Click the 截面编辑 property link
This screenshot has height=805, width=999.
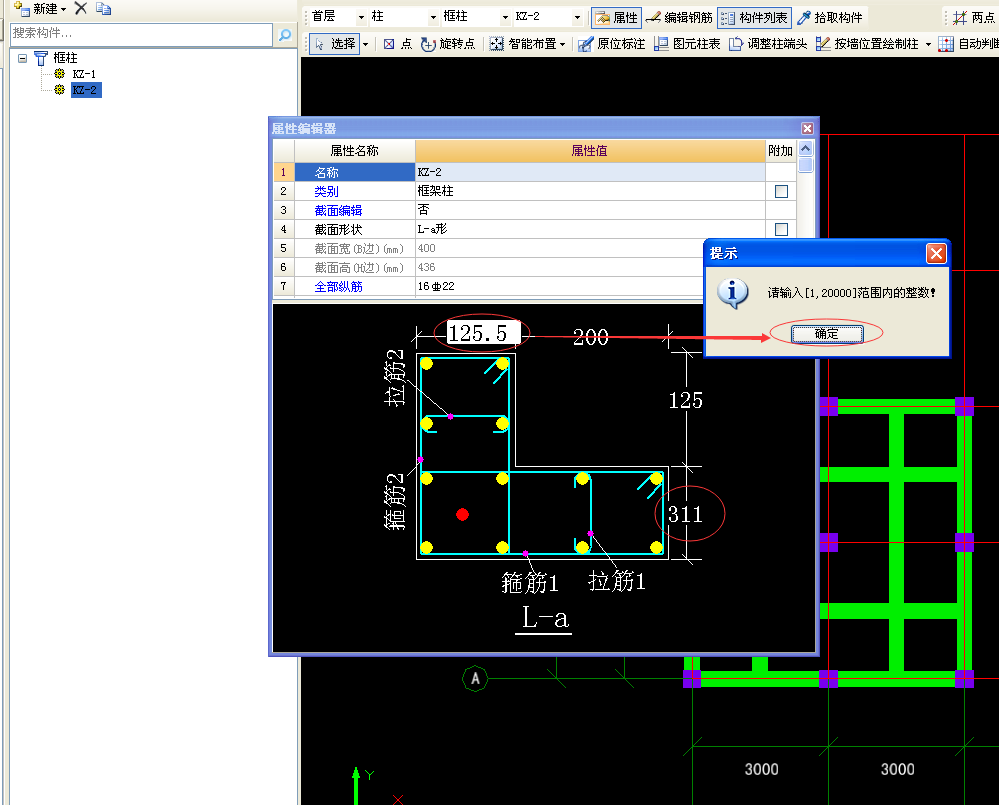pyautogui.click(x=338, y=211)
